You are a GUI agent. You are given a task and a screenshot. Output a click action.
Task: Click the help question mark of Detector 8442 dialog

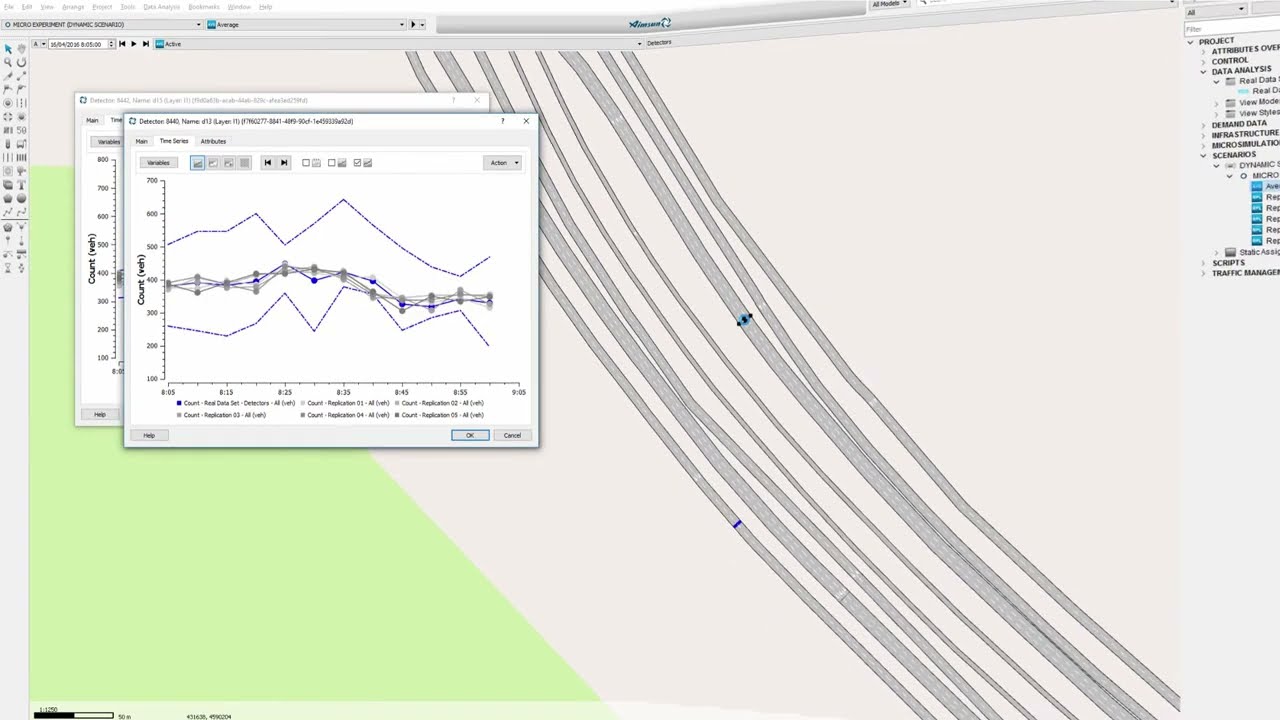point(453,100)
